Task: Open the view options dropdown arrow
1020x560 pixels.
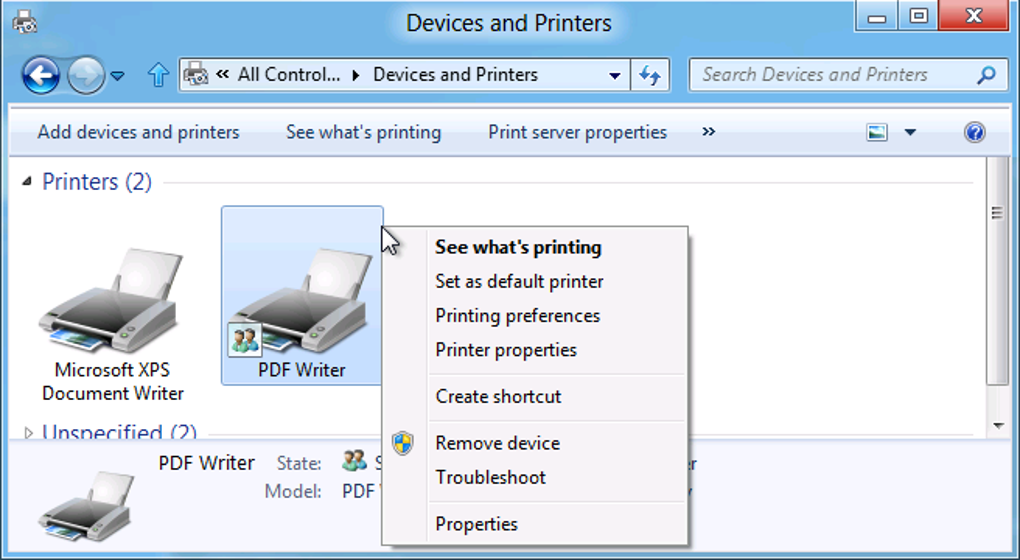Action: coord(910,132)
